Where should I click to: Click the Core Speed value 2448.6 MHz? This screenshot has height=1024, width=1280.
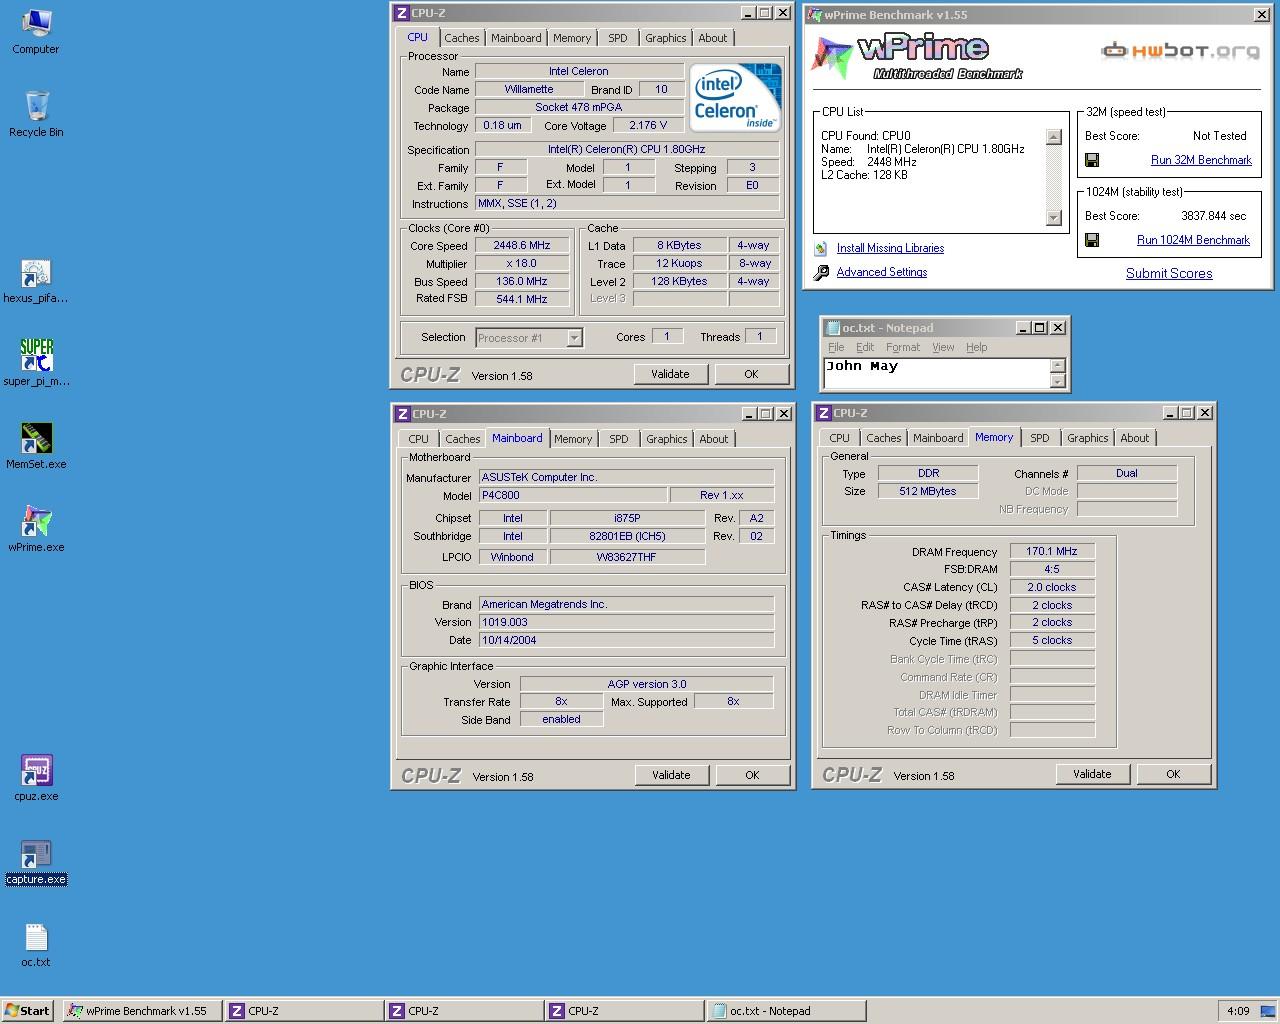pos(522,245)
